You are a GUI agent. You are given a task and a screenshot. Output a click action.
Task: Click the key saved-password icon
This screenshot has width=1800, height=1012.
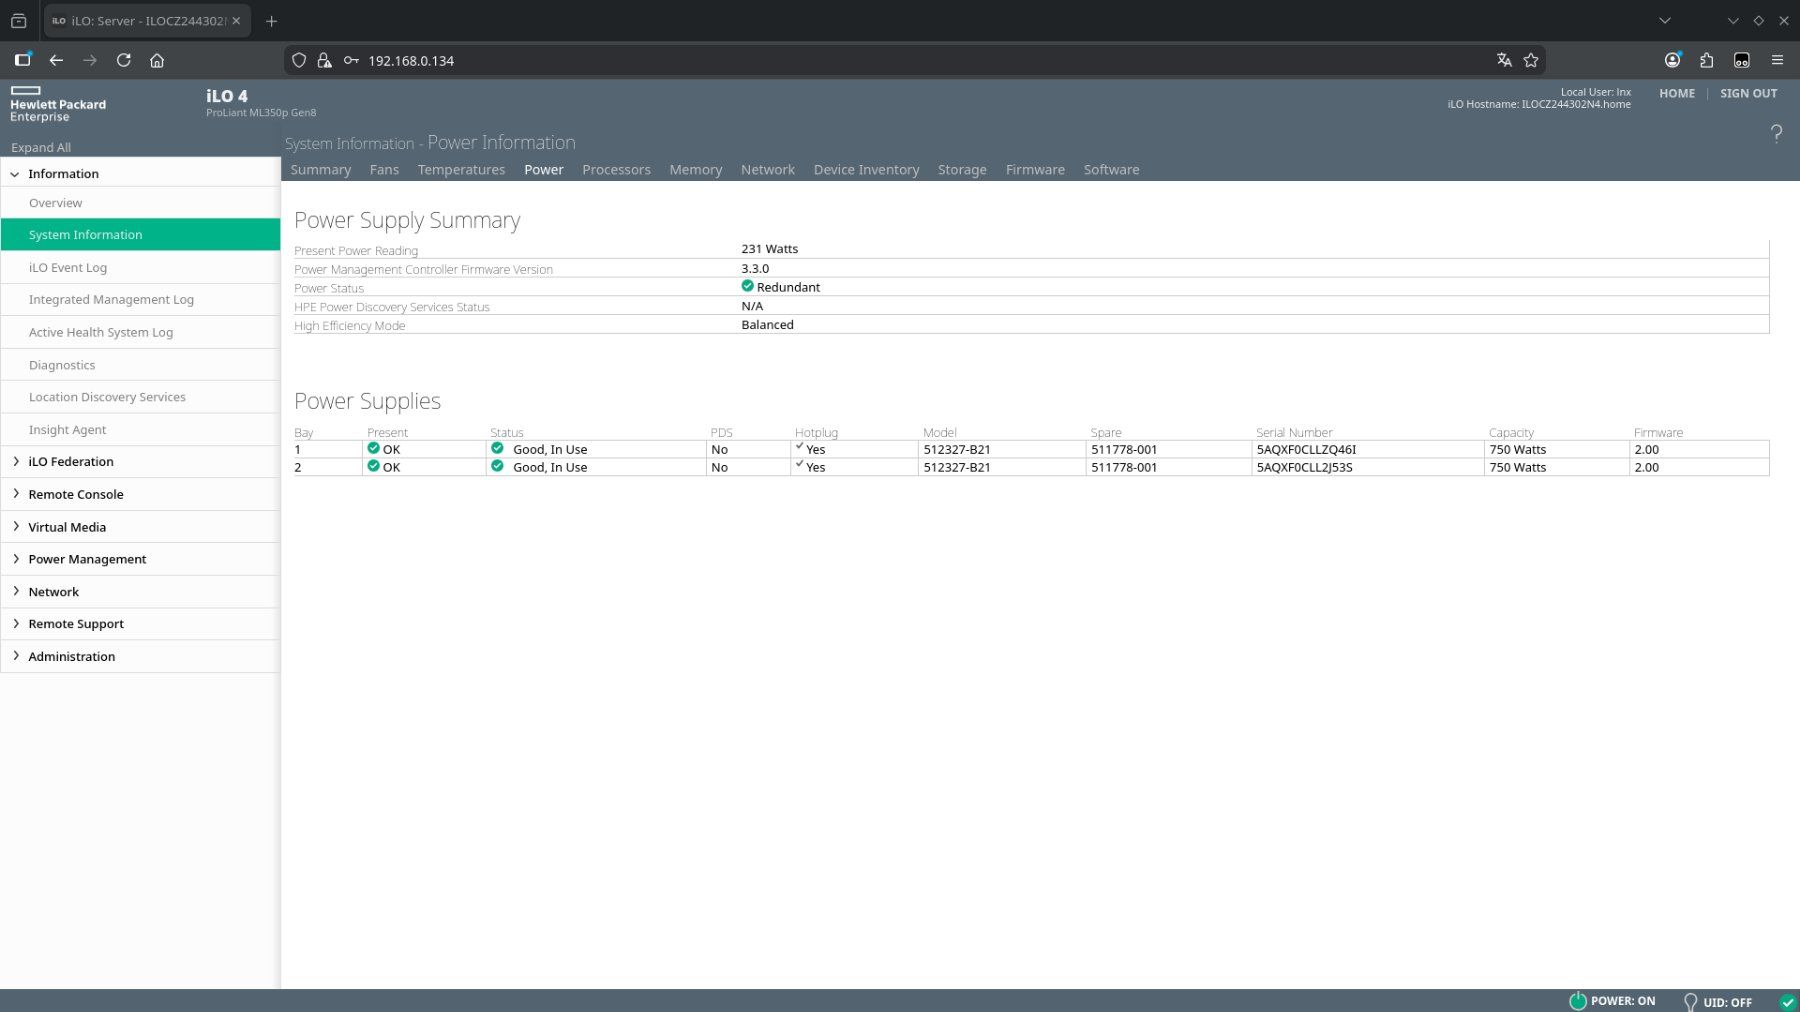[x=351, y=60]
